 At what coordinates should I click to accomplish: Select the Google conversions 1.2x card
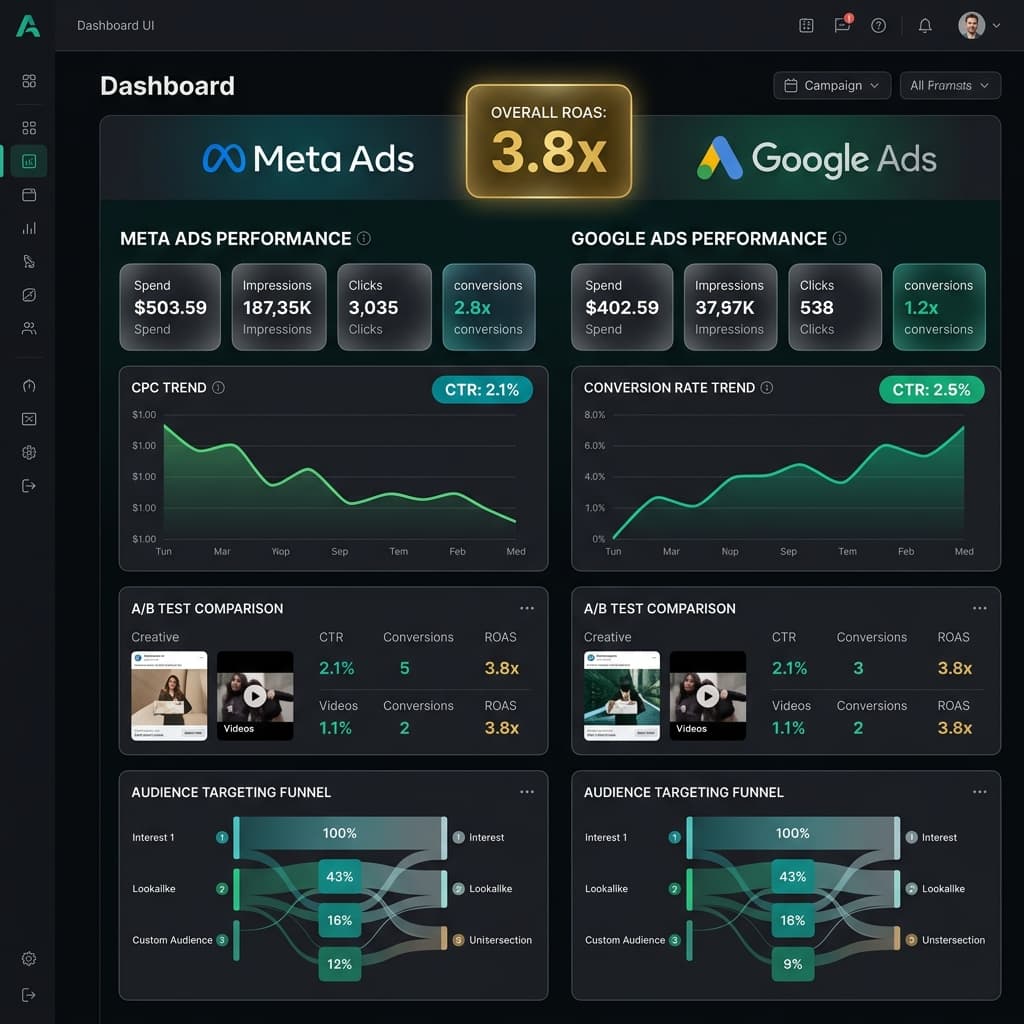[x=939, y=307]
